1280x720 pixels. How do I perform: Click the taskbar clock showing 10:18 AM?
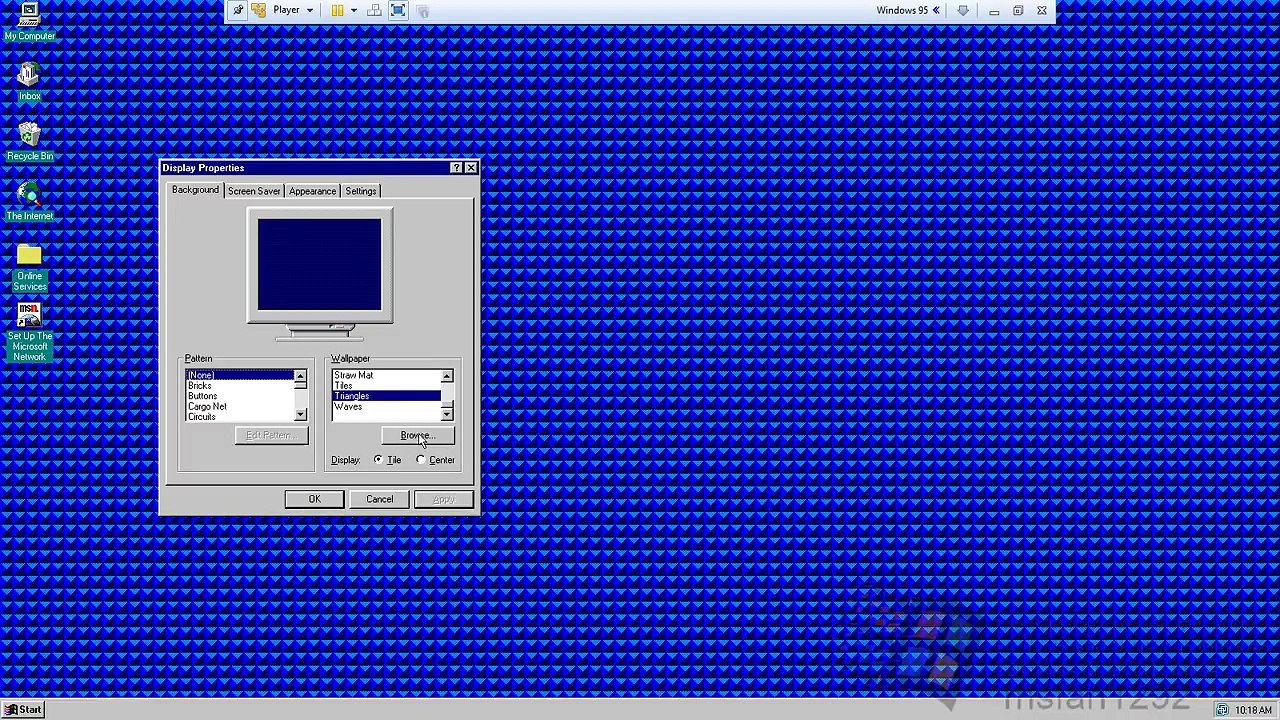coord(1253,710)
